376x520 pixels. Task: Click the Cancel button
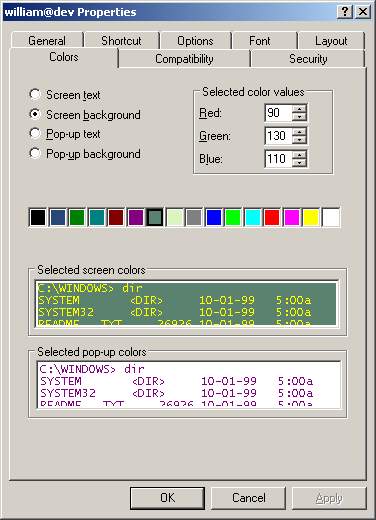249,498
